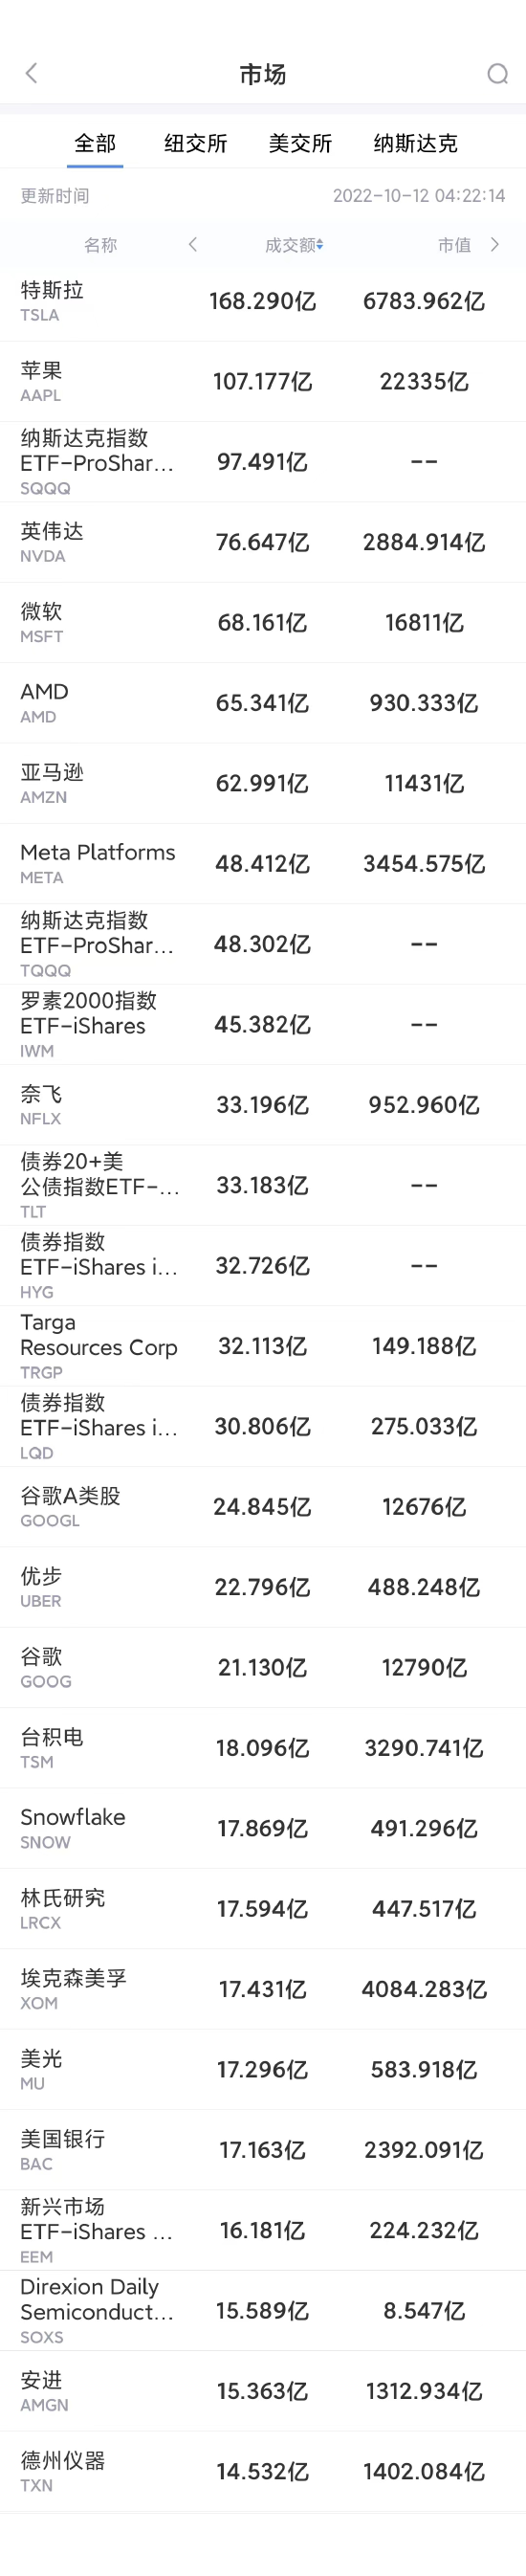526x2576 pixels.
Task: Click left chevron beside 名称 column
Action: [193, 244]
